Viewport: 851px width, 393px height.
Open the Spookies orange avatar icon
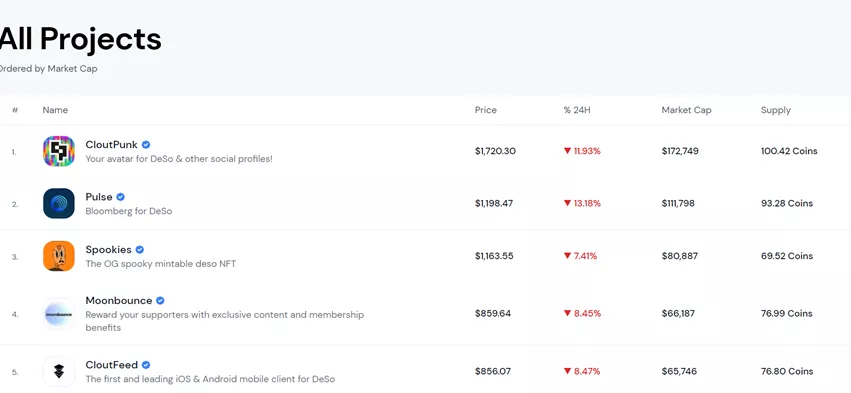[x=59, y=256]
